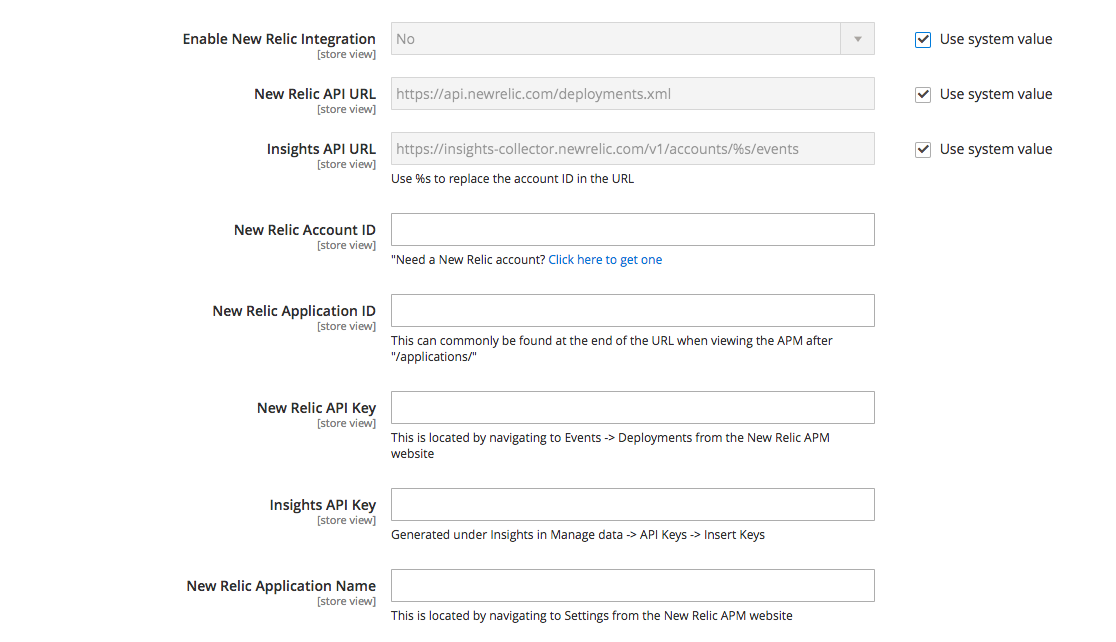
Task: Click the hint 'Generated under Insights in Manage data'
Action: (x=578, y=535)
